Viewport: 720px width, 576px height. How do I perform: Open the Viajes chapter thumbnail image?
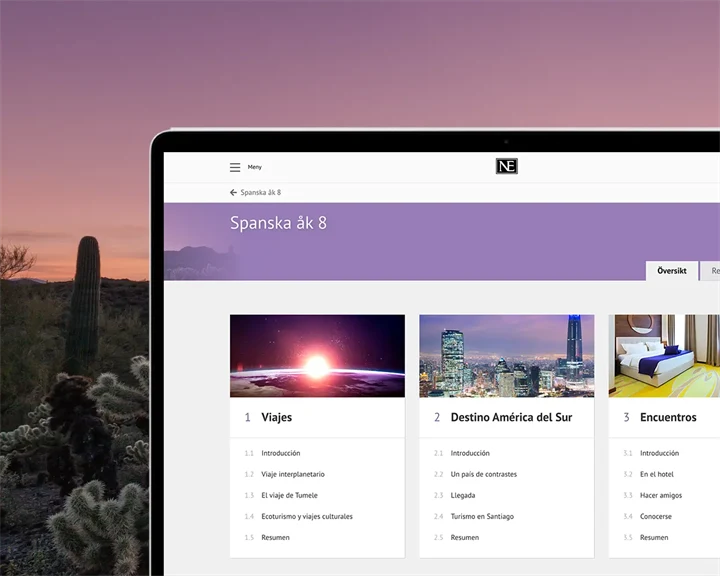(x=317, y=356)
